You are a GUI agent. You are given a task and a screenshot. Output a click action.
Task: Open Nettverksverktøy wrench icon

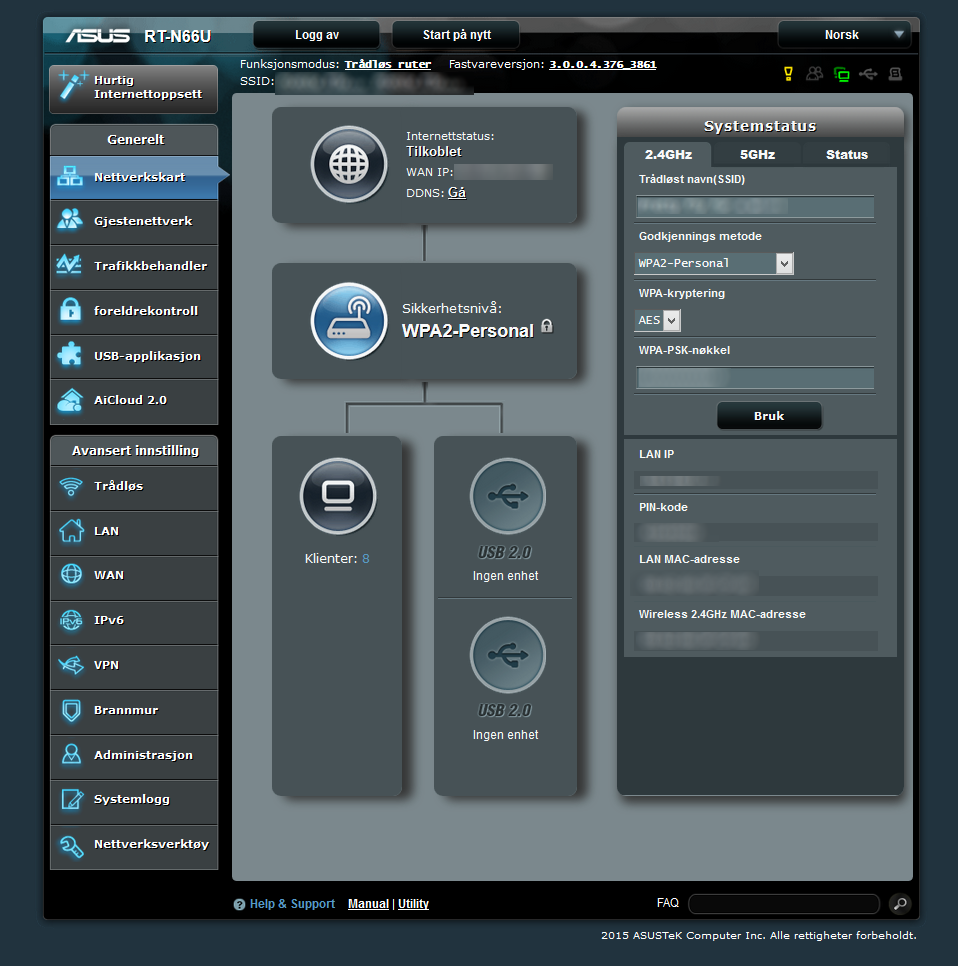(71, 846)
